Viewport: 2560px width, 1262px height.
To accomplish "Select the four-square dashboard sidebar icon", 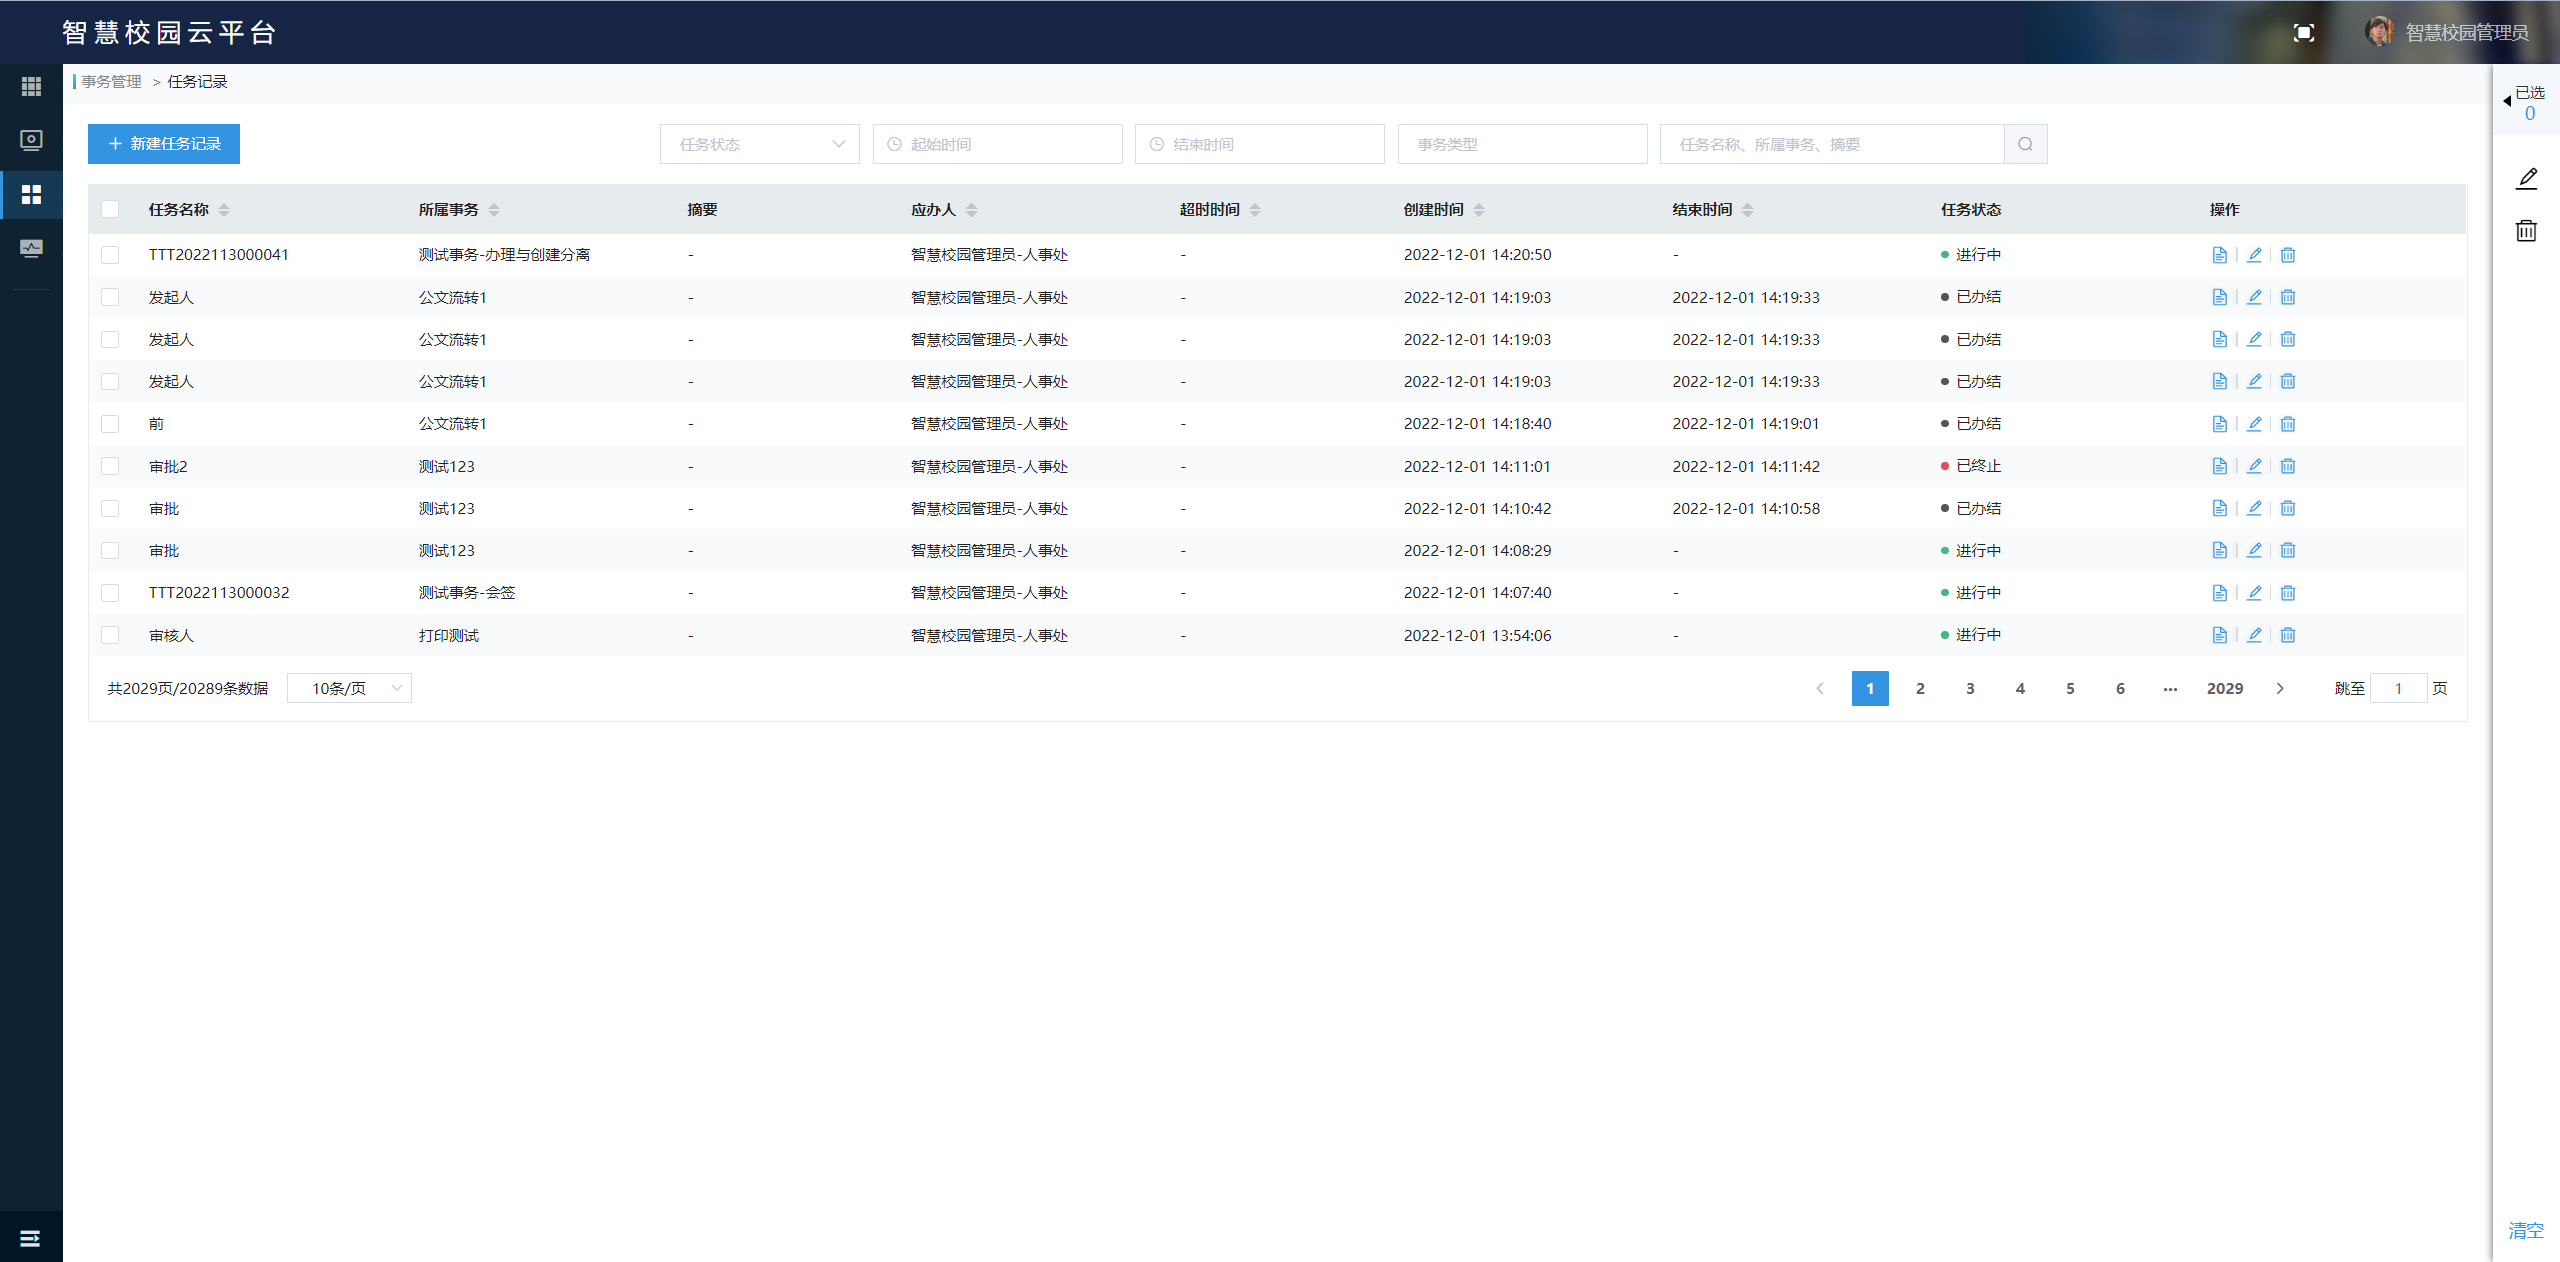I will click(x=31, y=194).
